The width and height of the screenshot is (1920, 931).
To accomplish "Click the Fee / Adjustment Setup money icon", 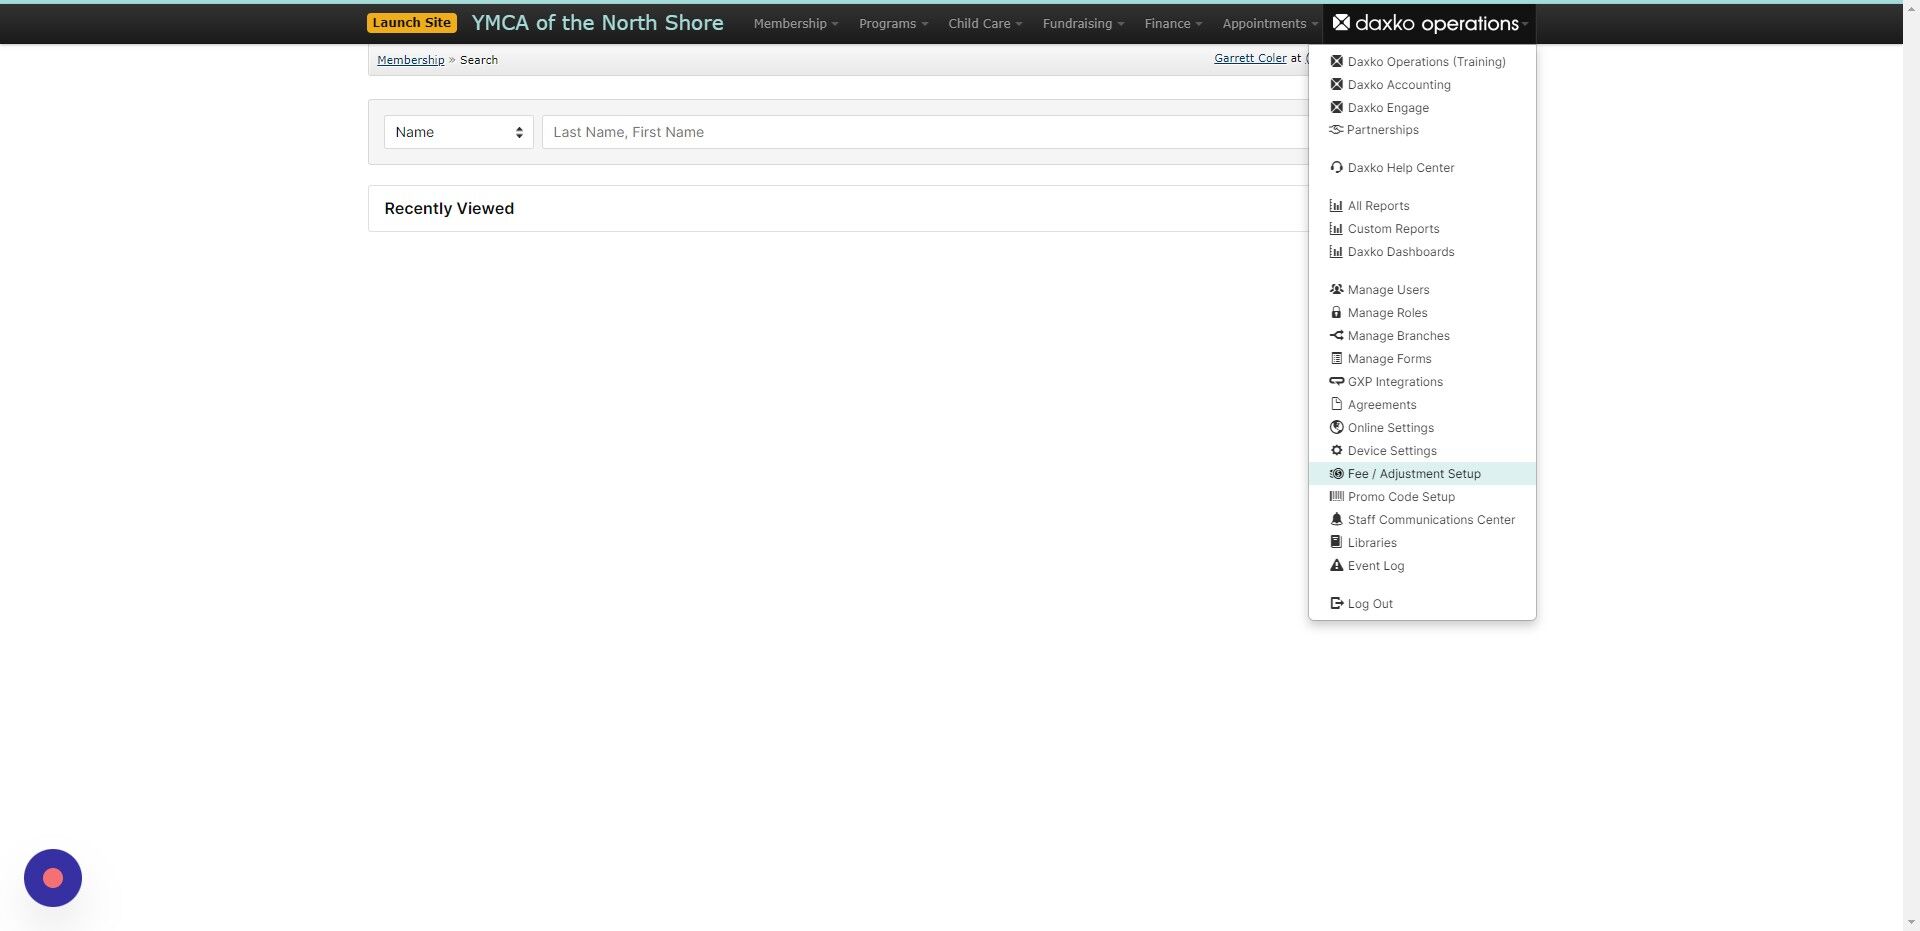I will pos(1336,473).
